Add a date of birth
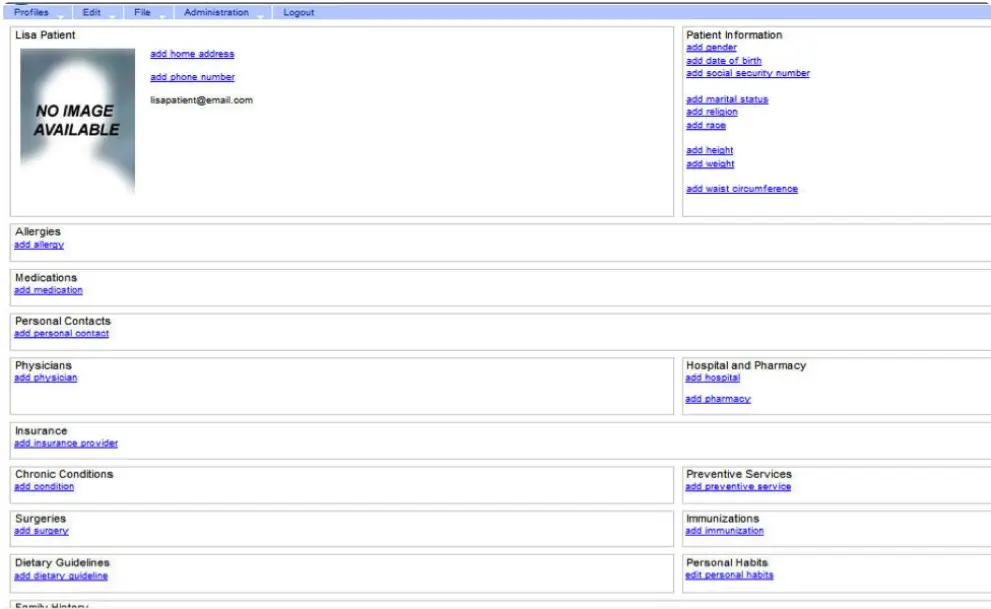Image resolution: width=991 pixels, height=609 pixels. point(722,60)
